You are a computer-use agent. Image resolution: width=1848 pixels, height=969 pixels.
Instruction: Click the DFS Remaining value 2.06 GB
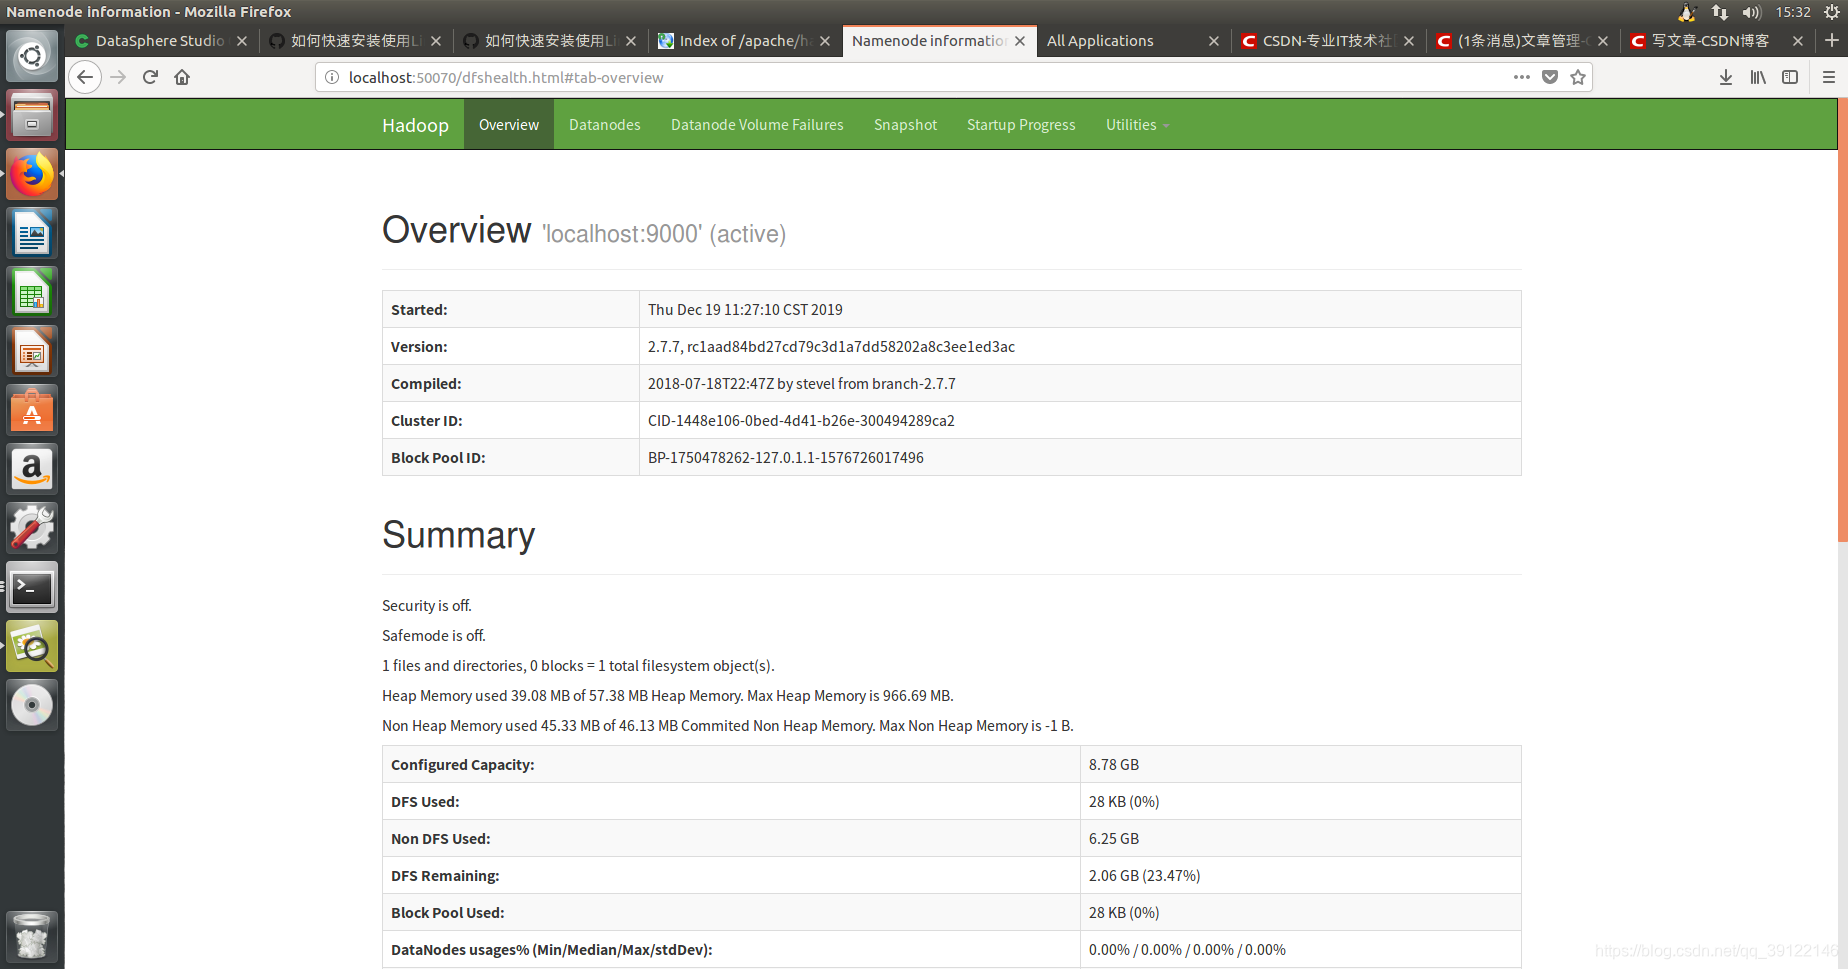tap(1144, 876)
